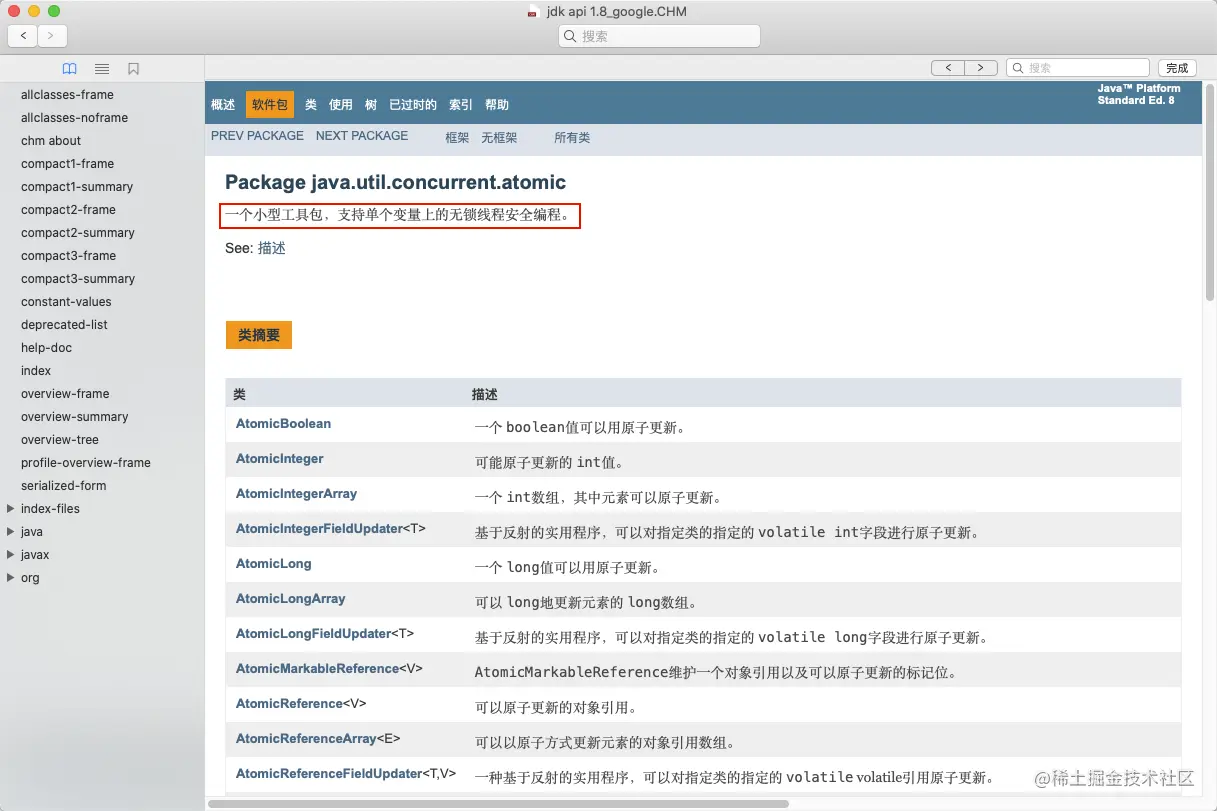Expand the javax node in the sidebar
1217x811 pixels.
(x=10, y=555)
